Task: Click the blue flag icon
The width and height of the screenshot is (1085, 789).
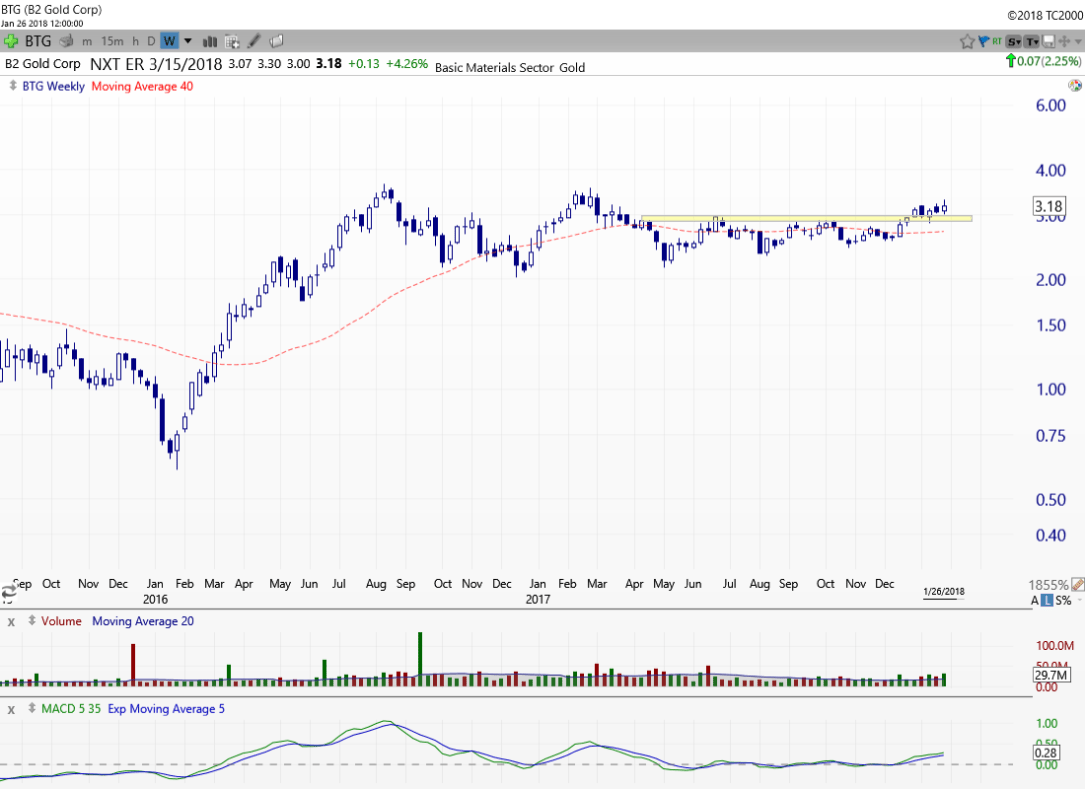Action: pyautogui.click(x=983, y=41)
